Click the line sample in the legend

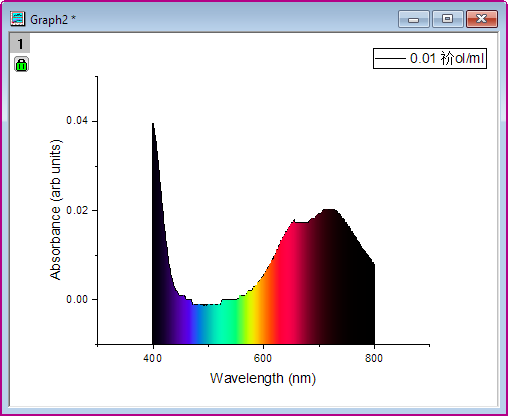[390, 59]
